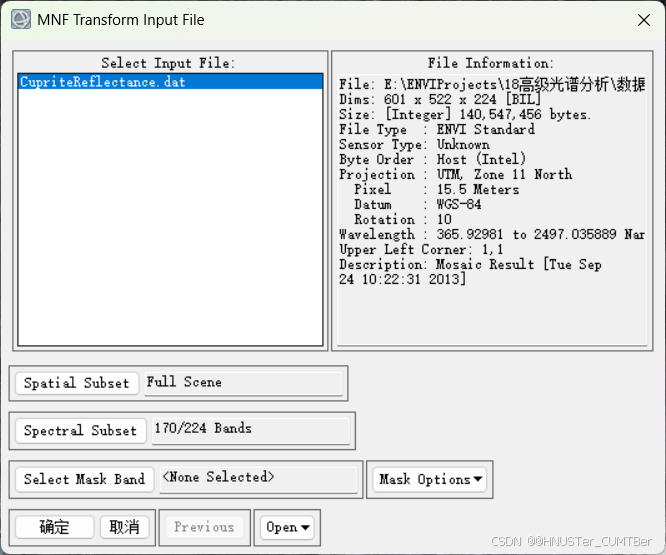Viewport: 666px width, 555px height.
Task: Click the Sensor Type: Unknown line
Action: 414,144
